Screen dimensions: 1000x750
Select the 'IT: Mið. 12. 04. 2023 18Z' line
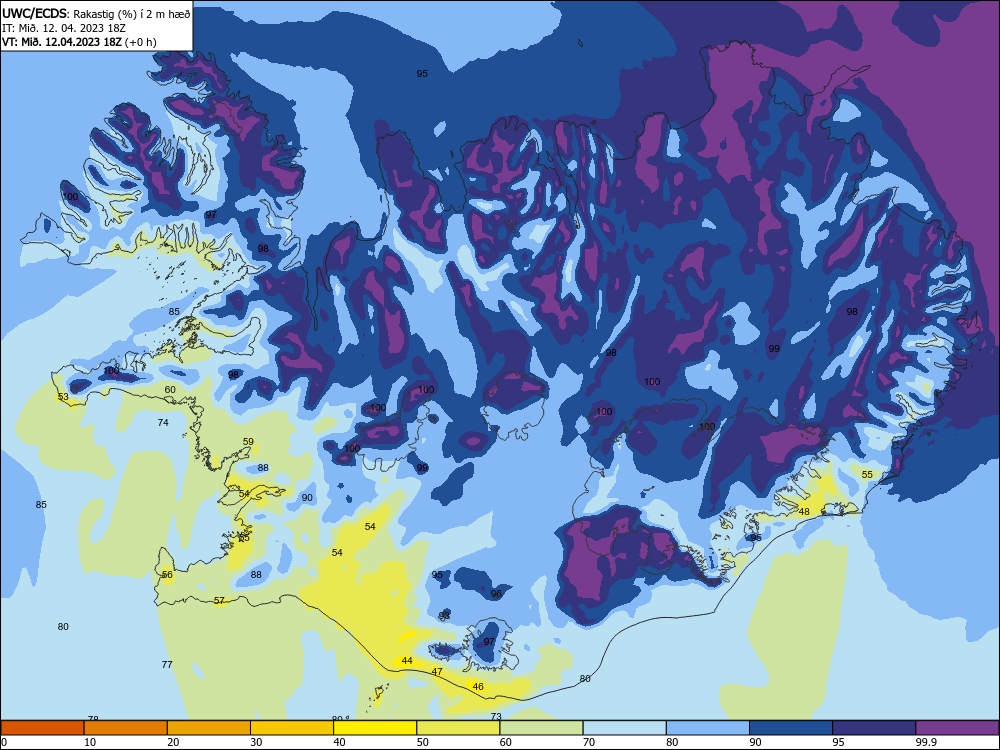click(x=64, y=27)
